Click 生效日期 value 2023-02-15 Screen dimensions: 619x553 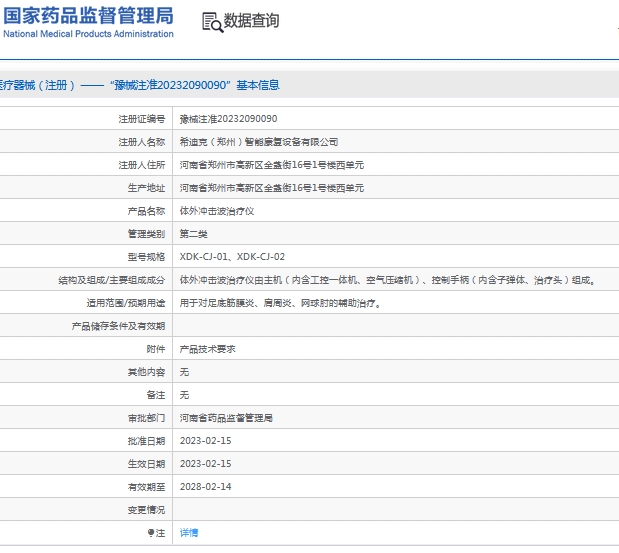[x=205, y=464]
